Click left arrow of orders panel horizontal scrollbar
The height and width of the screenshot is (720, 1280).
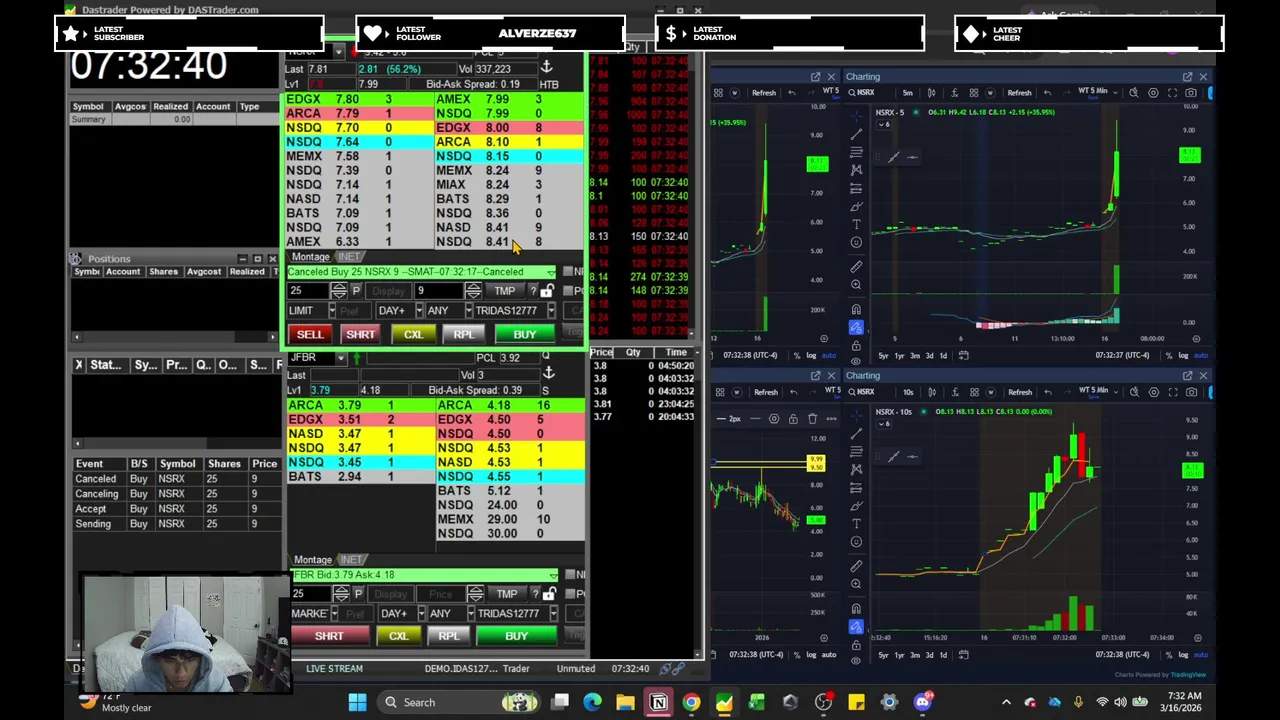tap(78, 442)
